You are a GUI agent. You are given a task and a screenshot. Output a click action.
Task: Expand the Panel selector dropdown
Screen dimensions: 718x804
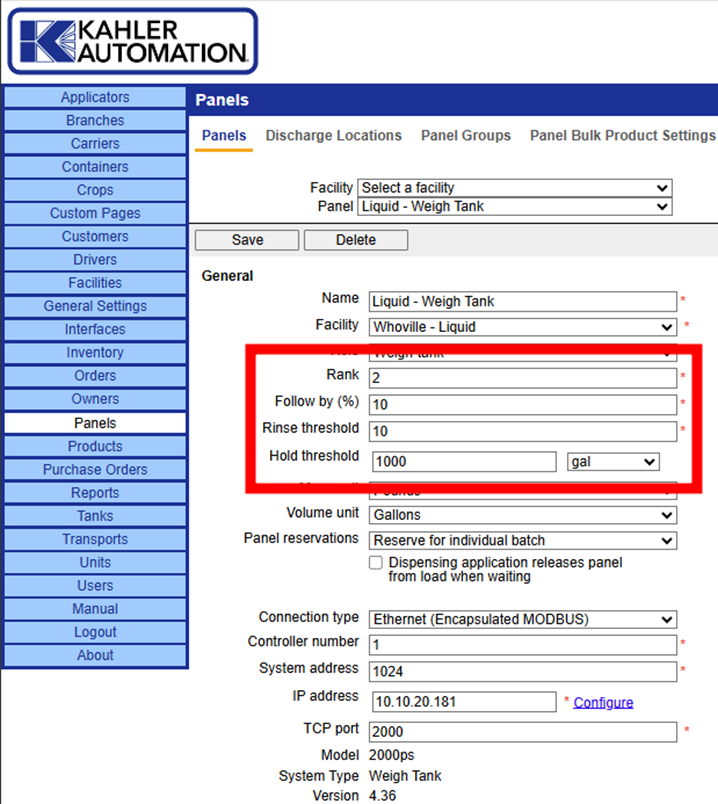click(x=514, y=206)
